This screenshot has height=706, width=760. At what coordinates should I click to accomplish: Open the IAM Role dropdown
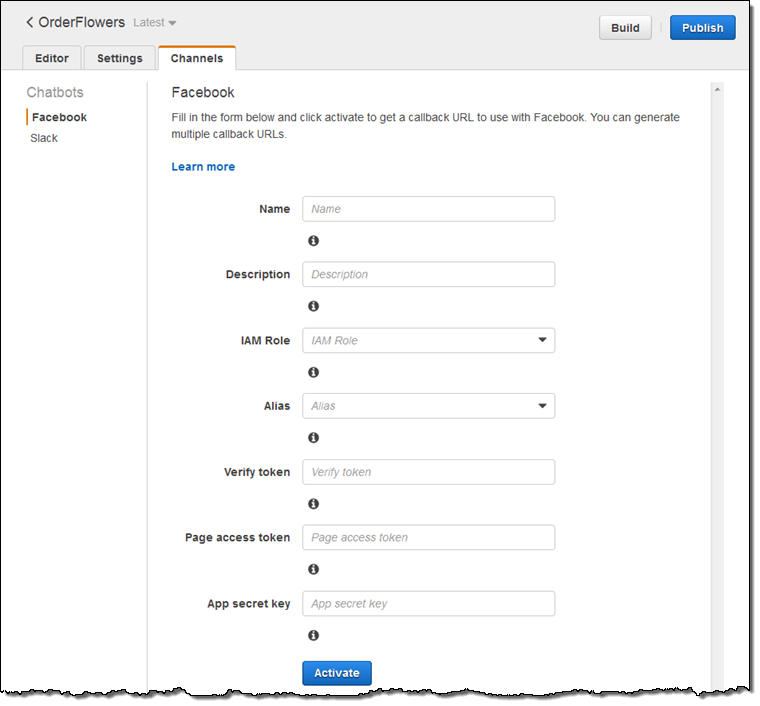pos(428,341)
